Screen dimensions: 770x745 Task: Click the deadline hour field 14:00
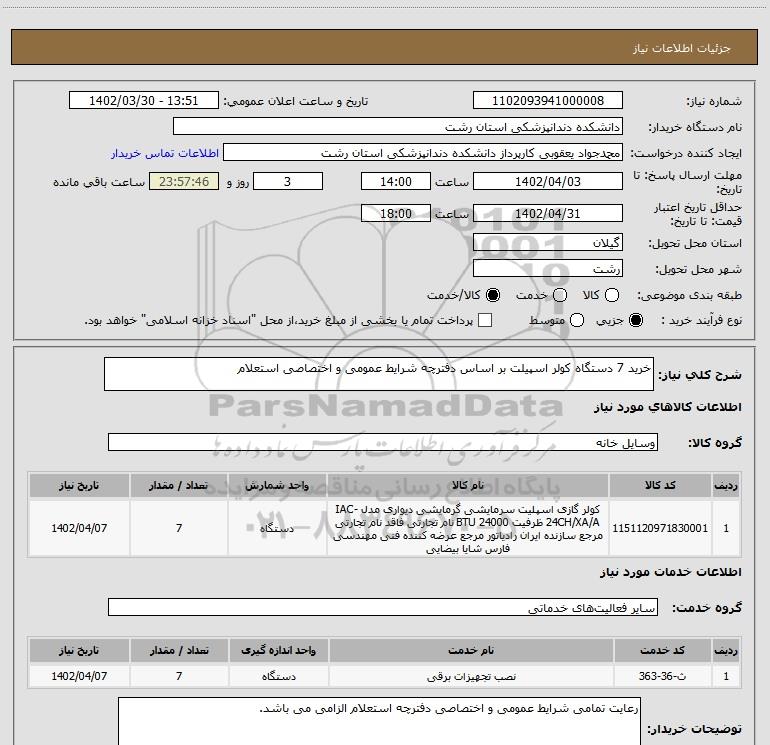(x=396, y=181)
